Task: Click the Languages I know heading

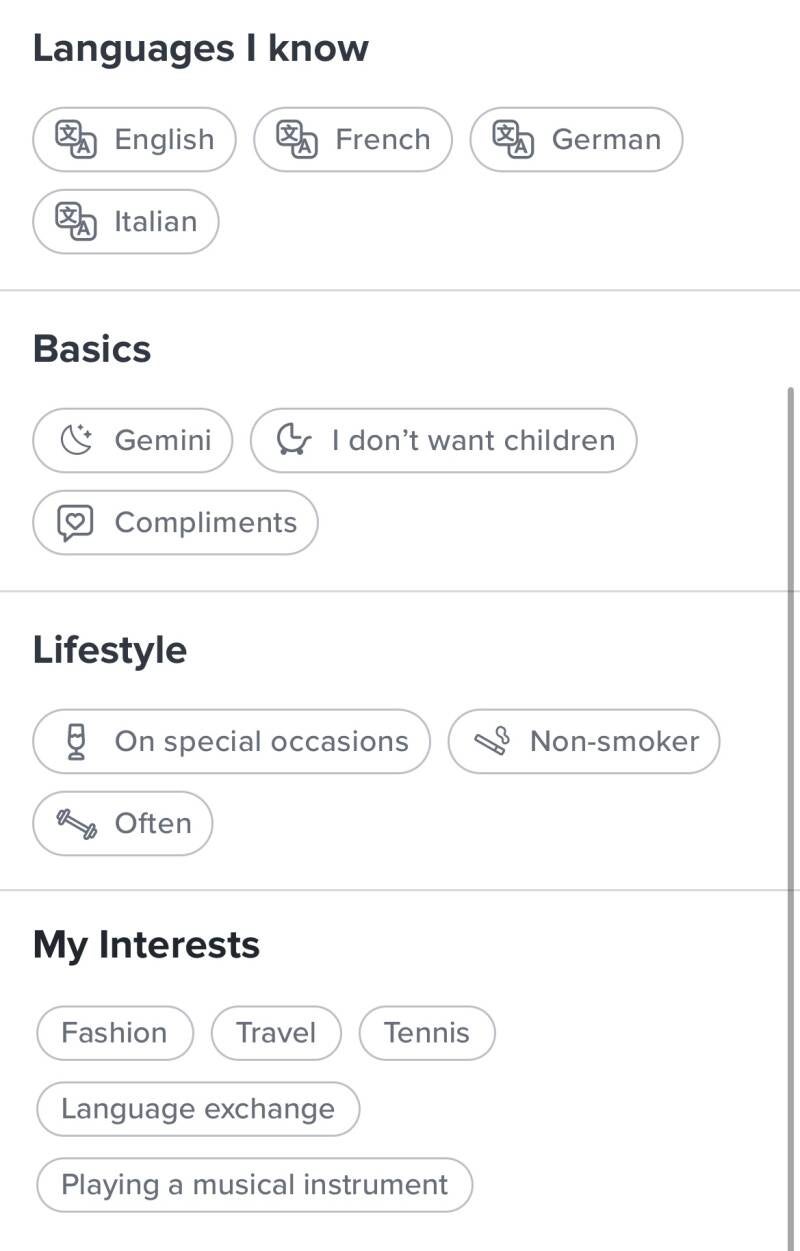Action: [200, 49]
